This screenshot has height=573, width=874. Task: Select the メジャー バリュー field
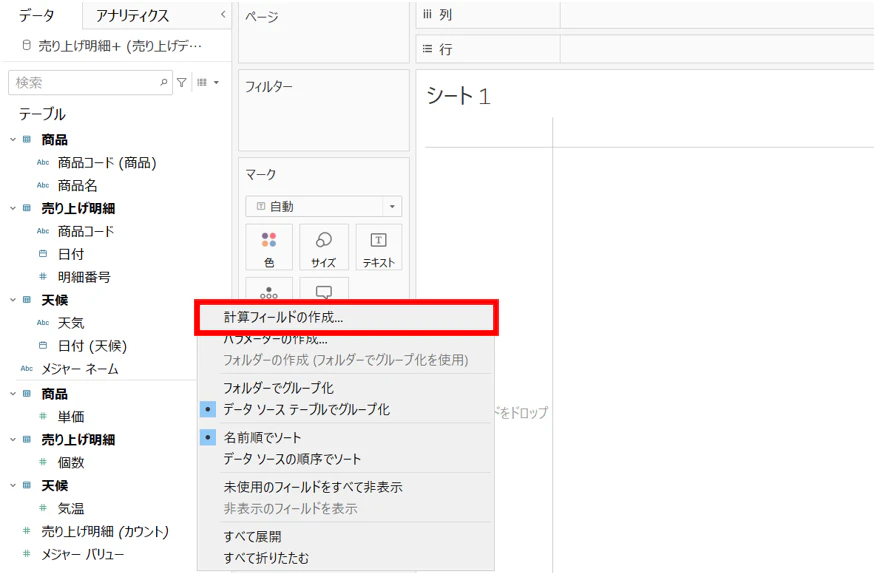coord(82,554)
